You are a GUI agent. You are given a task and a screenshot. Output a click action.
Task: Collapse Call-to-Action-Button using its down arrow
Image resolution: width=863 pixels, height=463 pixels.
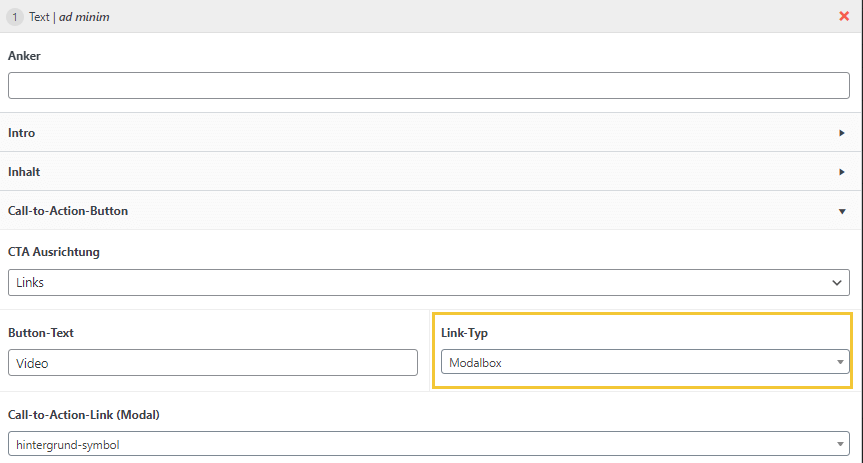[x=841, y=211]
